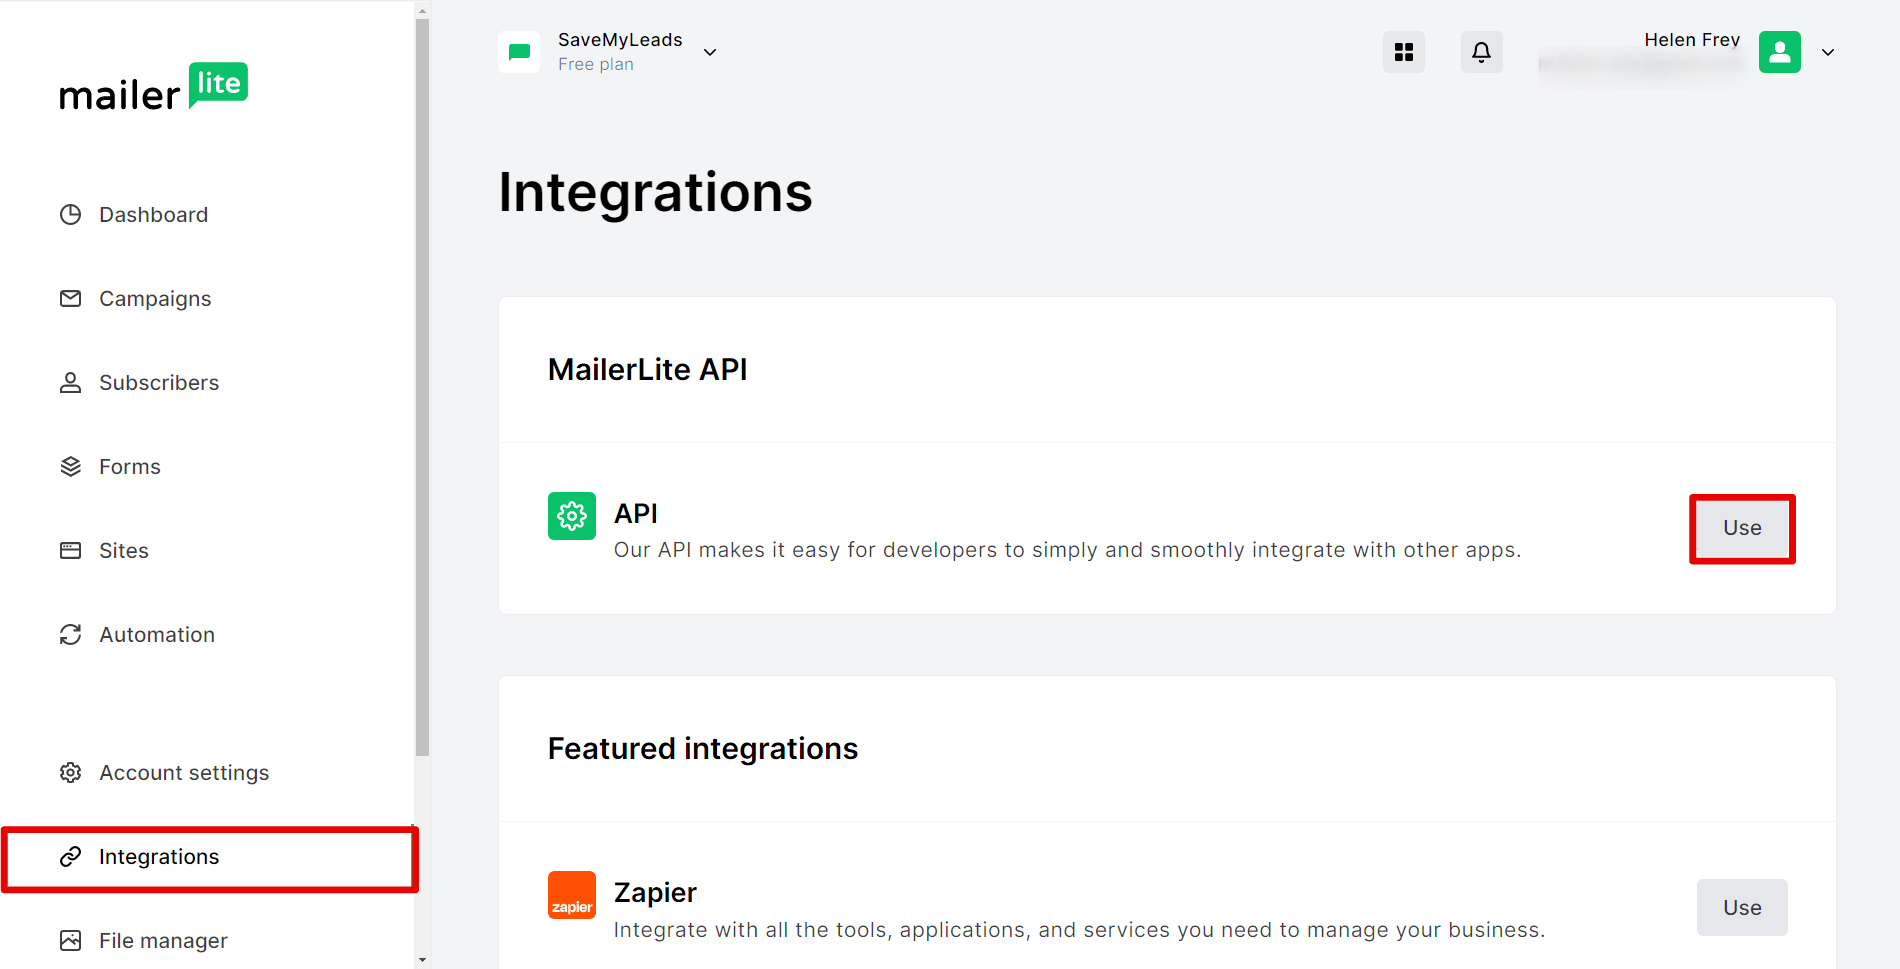
Task: Click the SaveMyLeads account name
Action: (620, 40)
